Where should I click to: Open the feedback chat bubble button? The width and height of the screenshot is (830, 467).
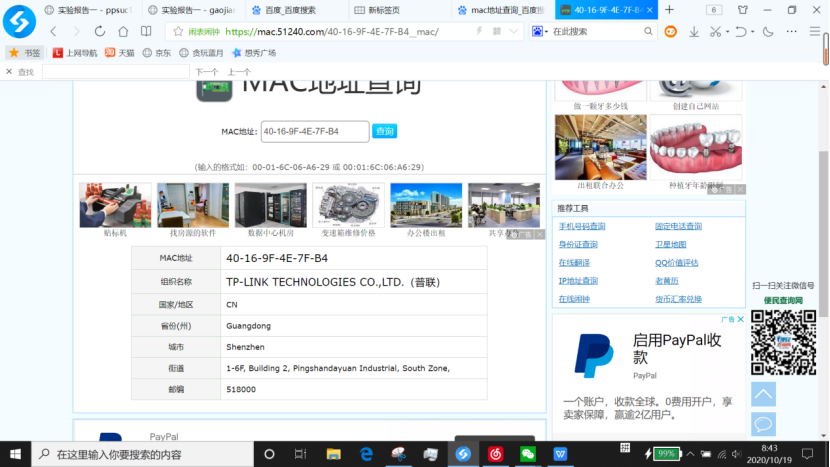763,424
